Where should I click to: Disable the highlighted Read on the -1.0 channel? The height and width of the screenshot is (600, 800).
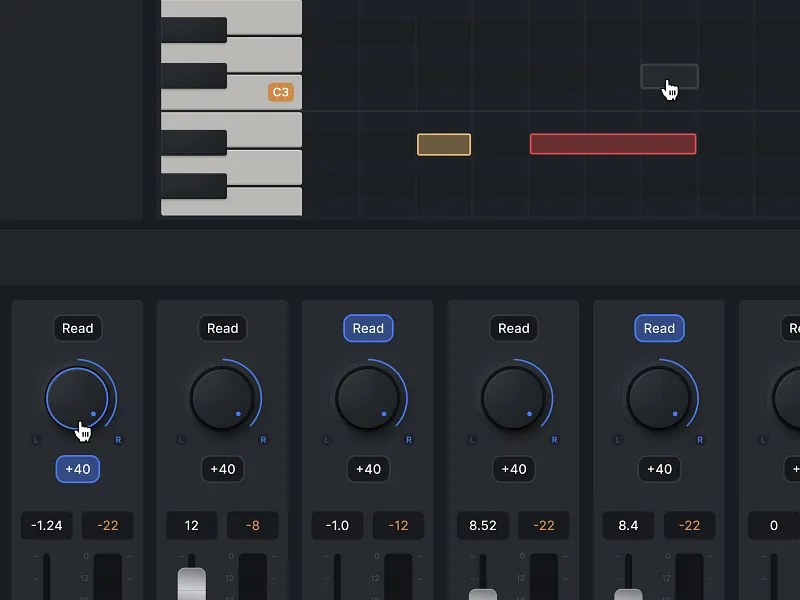[368, 328]
